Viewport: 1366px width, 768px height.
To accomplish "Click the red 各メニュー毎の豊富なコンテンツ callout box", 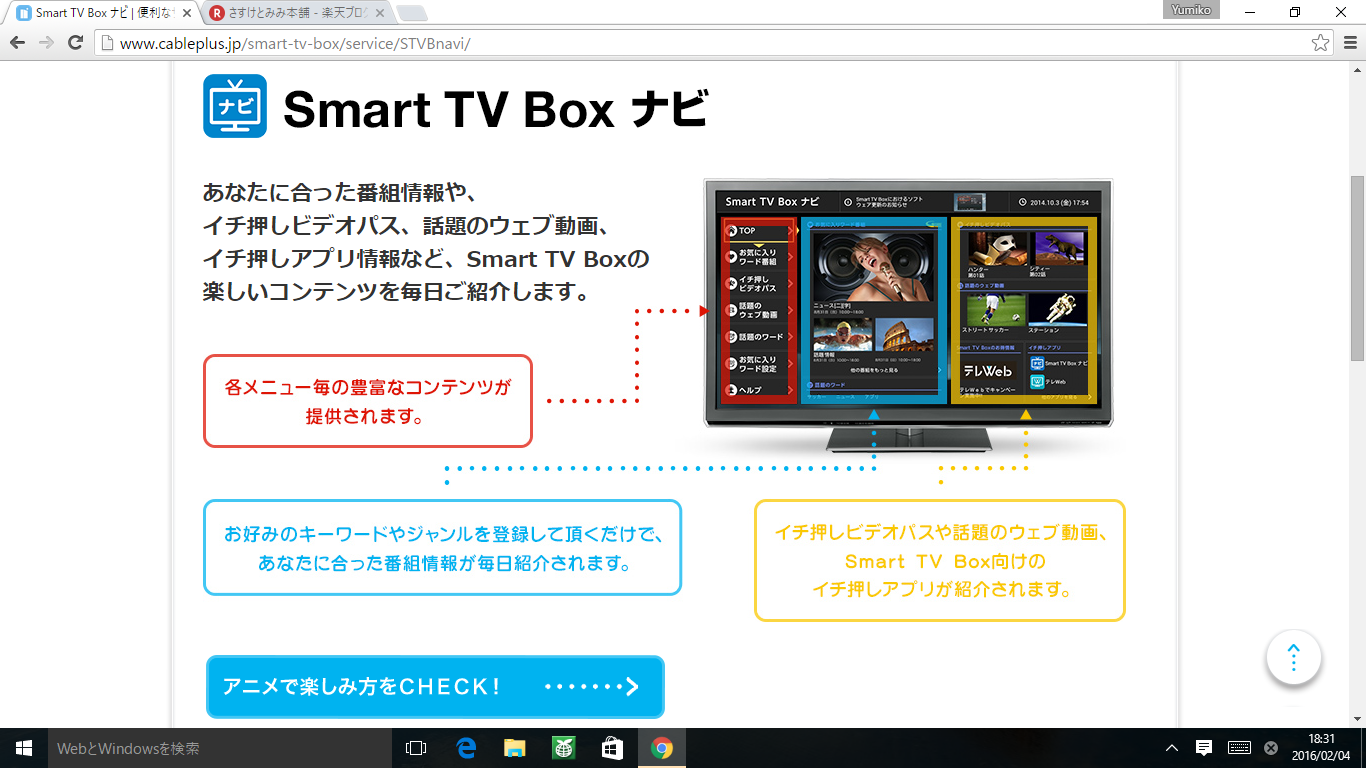I will [x=368, y=401].
